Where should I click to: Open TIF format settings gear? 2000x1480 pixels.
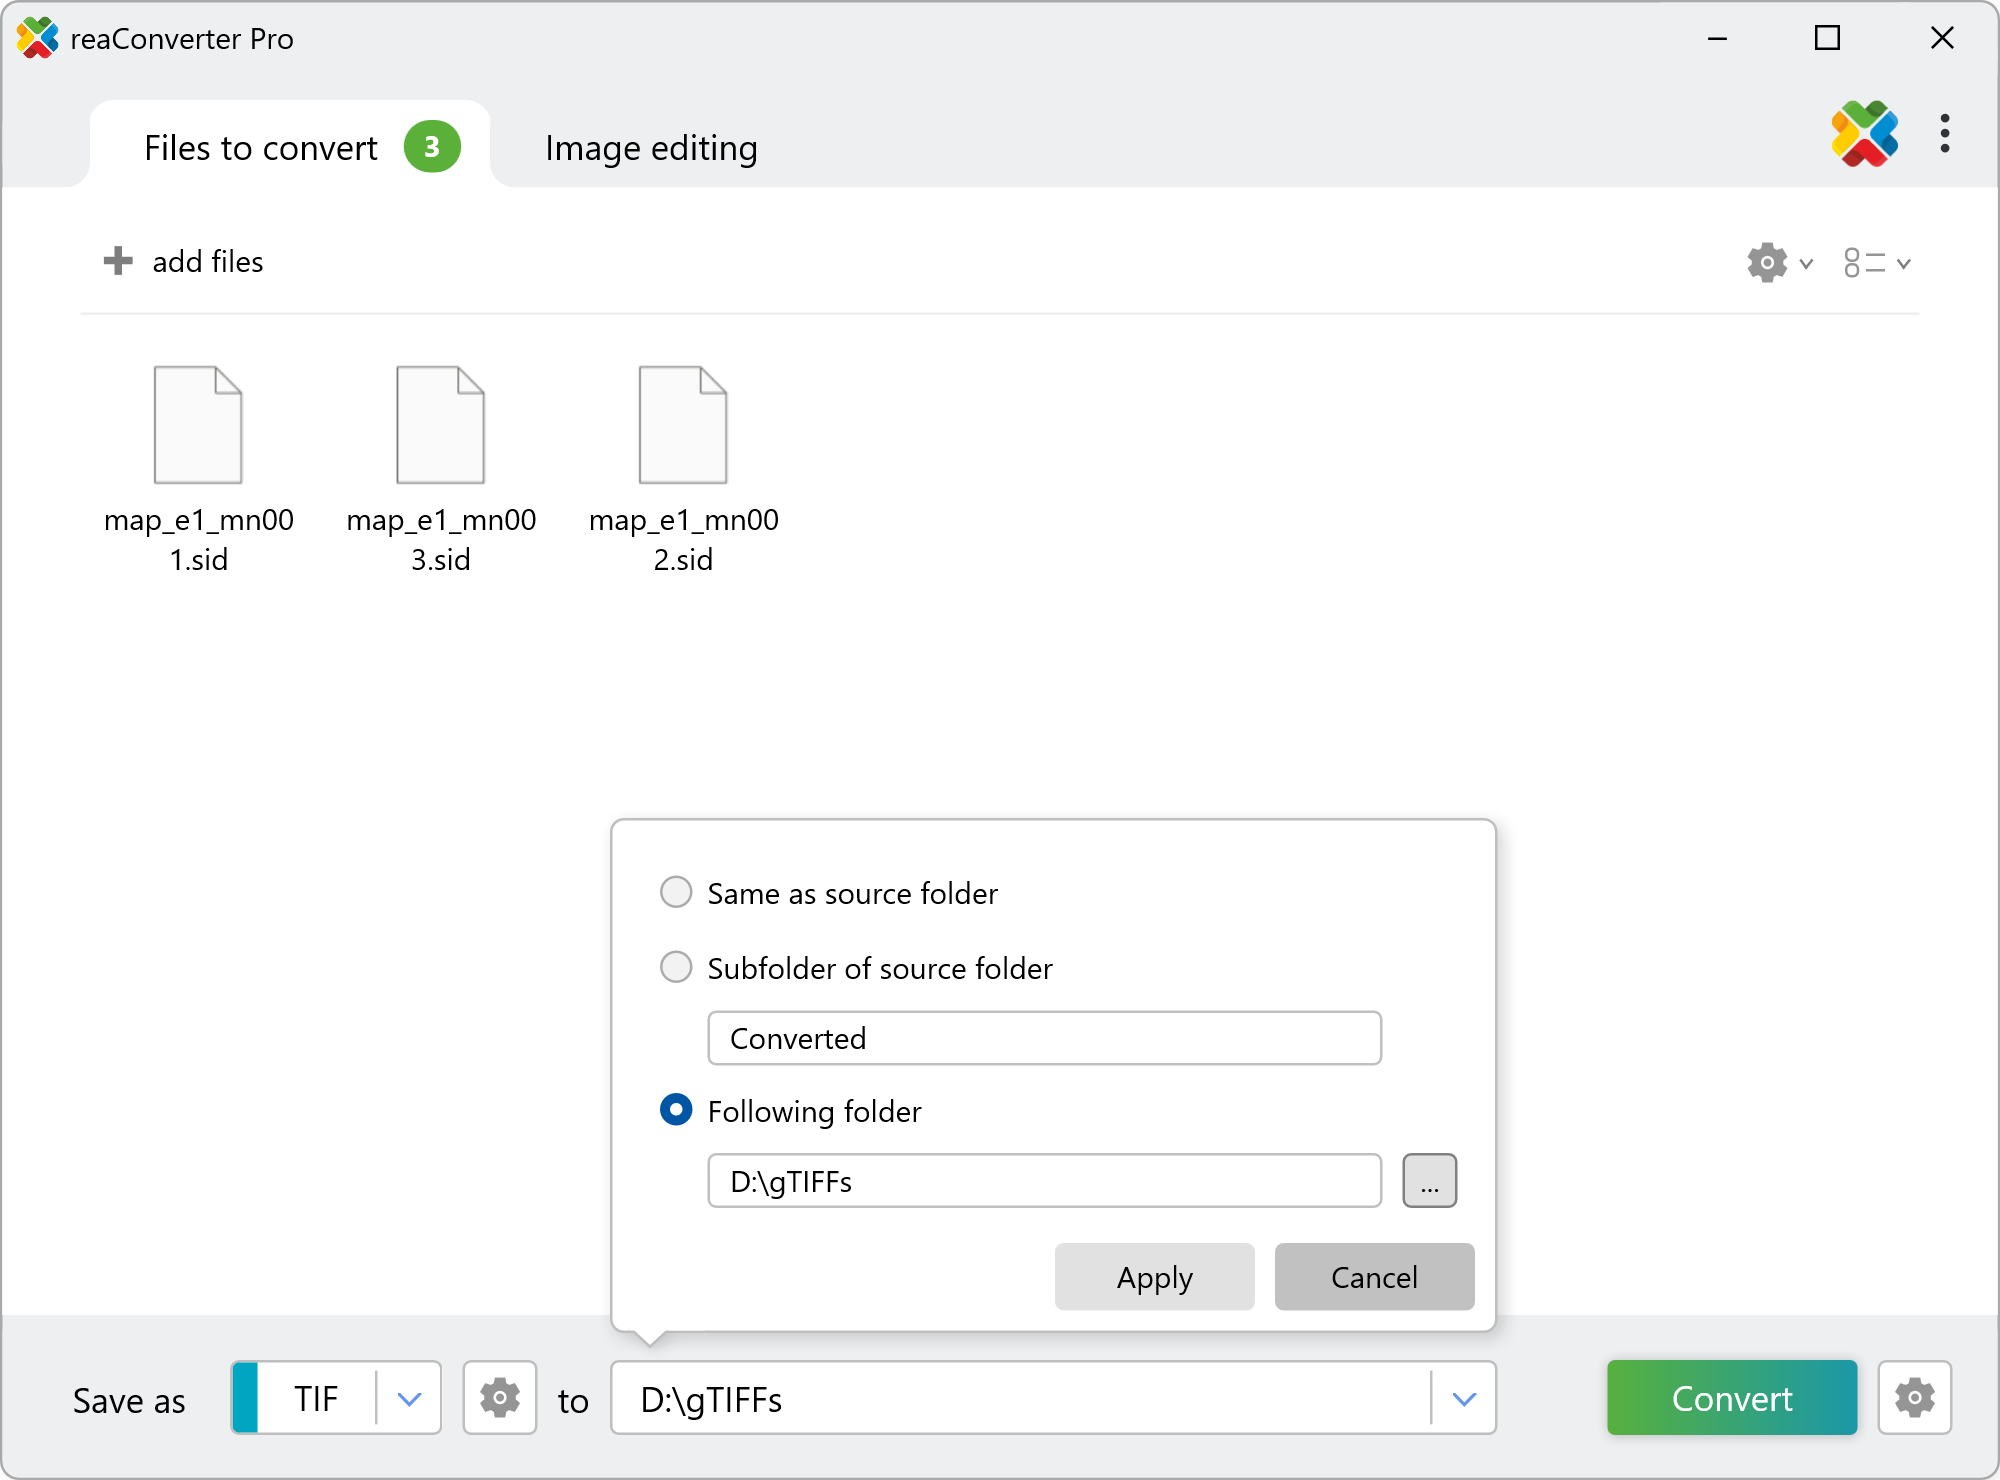click(x=499, y=1398)
